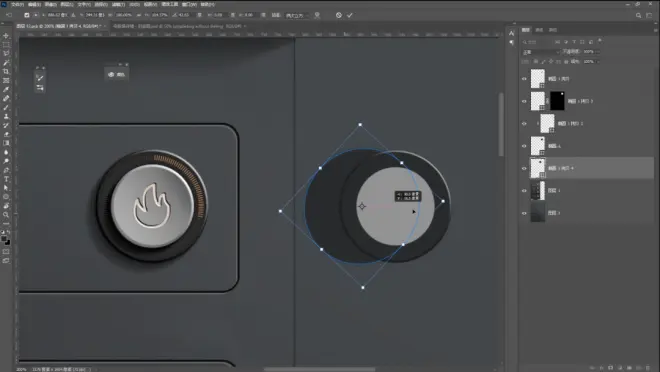The image size is (660, 372).
Task: Add a layer style fx icon
Action: click(601, 368)
